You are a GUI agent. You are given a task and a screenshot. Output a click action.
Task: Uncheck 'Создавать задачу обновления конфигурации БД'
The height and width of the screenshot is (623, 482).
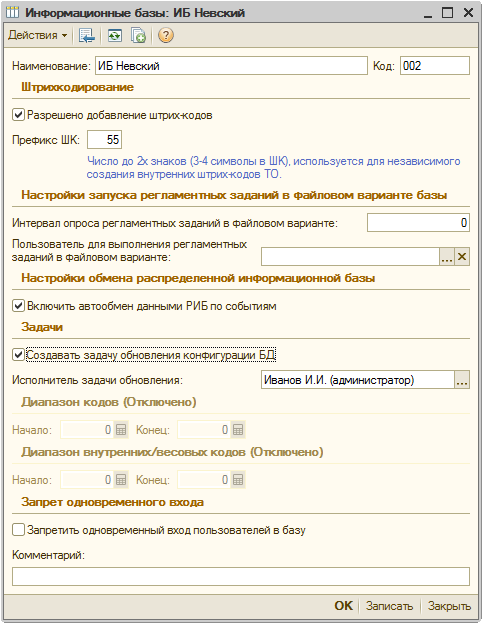[x=18, y=355]
